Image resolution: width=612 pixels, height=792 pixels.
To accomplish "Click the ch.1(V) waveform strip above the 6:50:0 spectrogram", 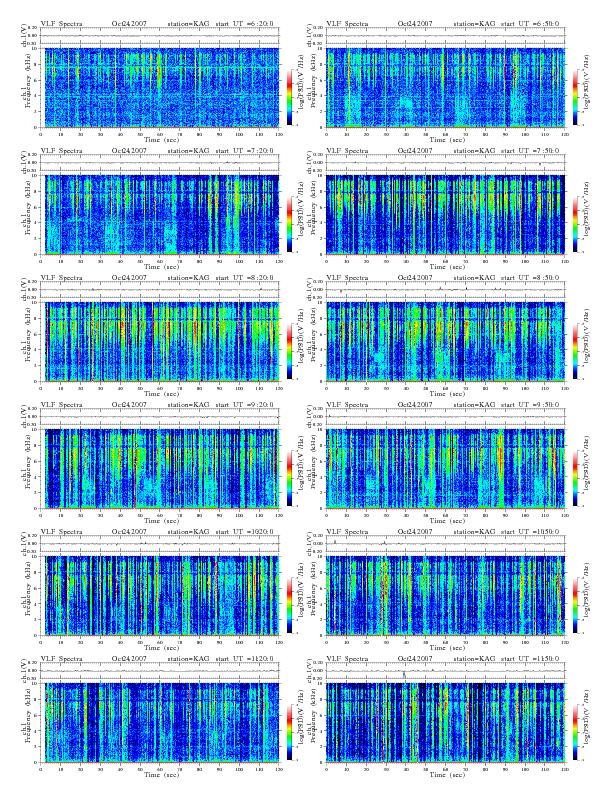I will pyautogui.click(x=445, y=36).
